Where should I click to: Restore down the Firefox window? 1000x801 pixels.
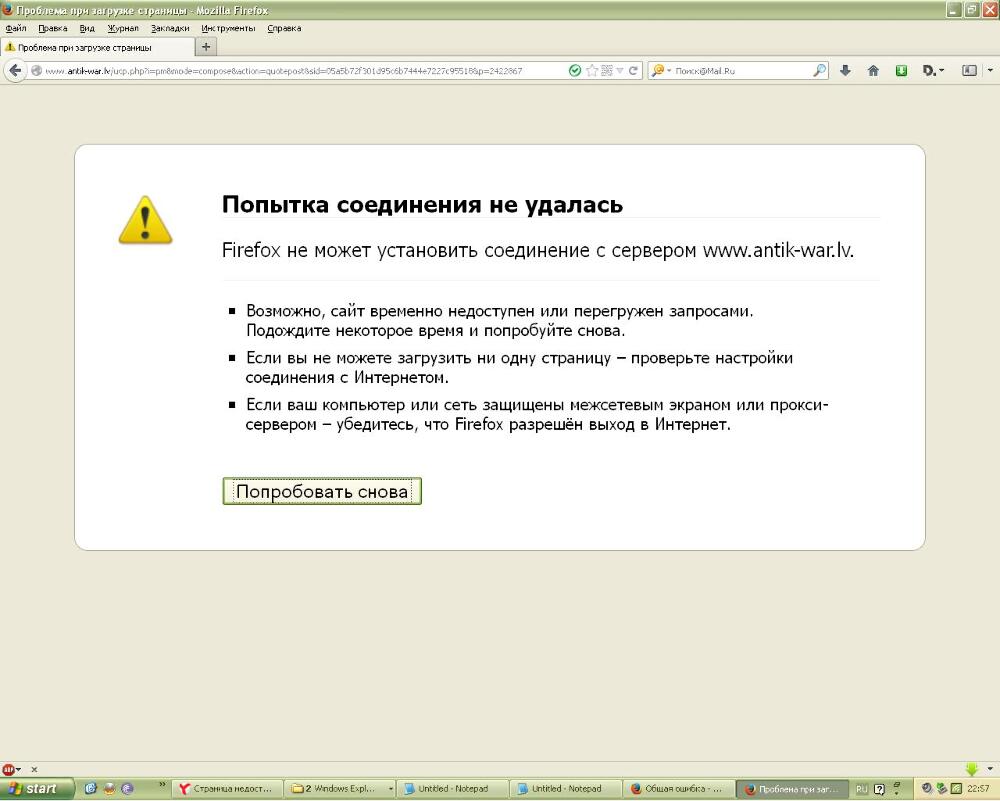pos(971,10)
